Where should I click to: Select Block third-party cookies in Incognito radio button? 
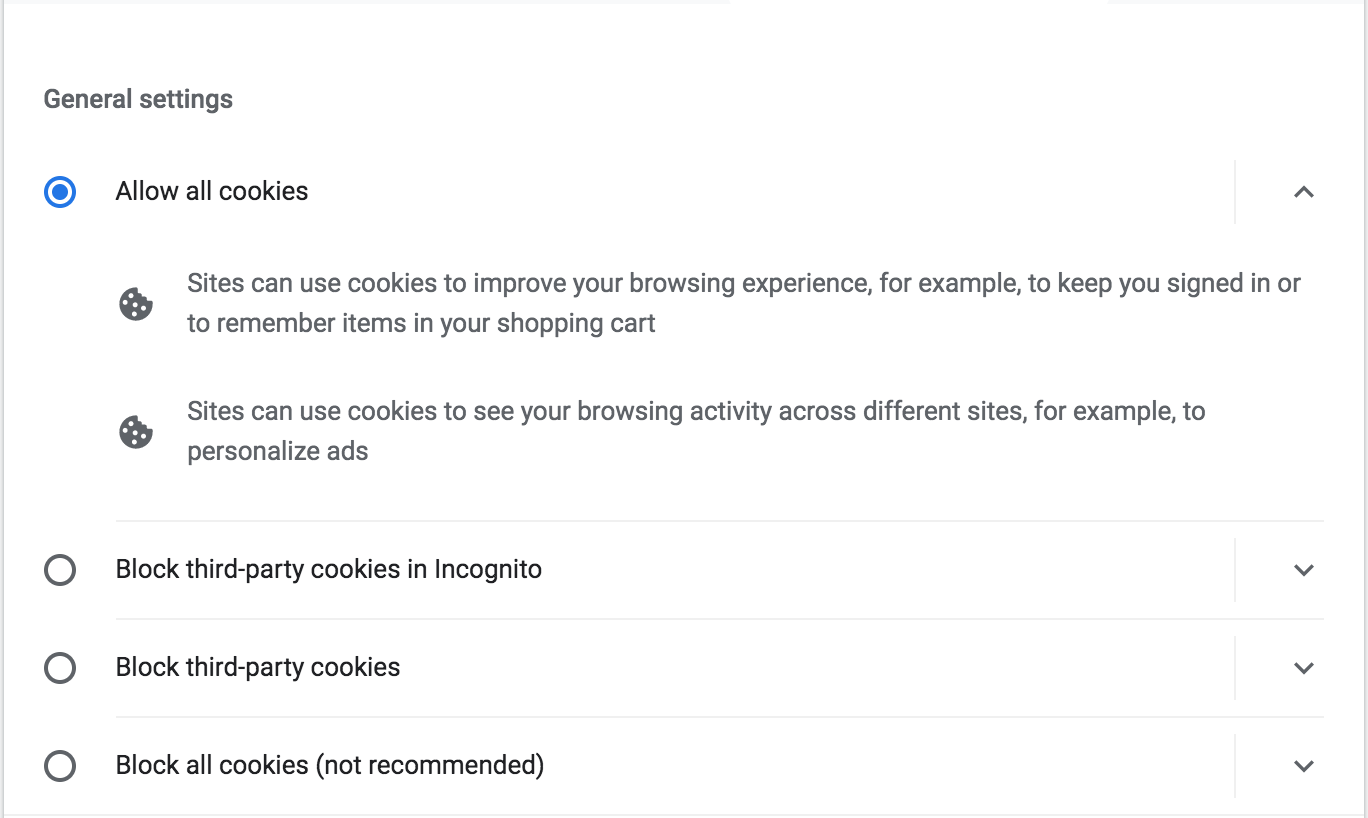60,570
